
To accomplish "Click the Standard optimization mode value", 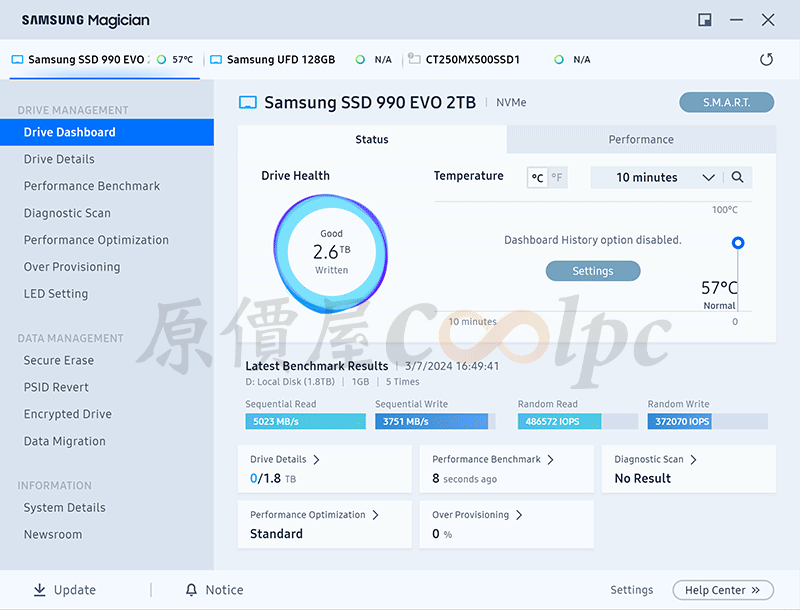I will 276,534.
